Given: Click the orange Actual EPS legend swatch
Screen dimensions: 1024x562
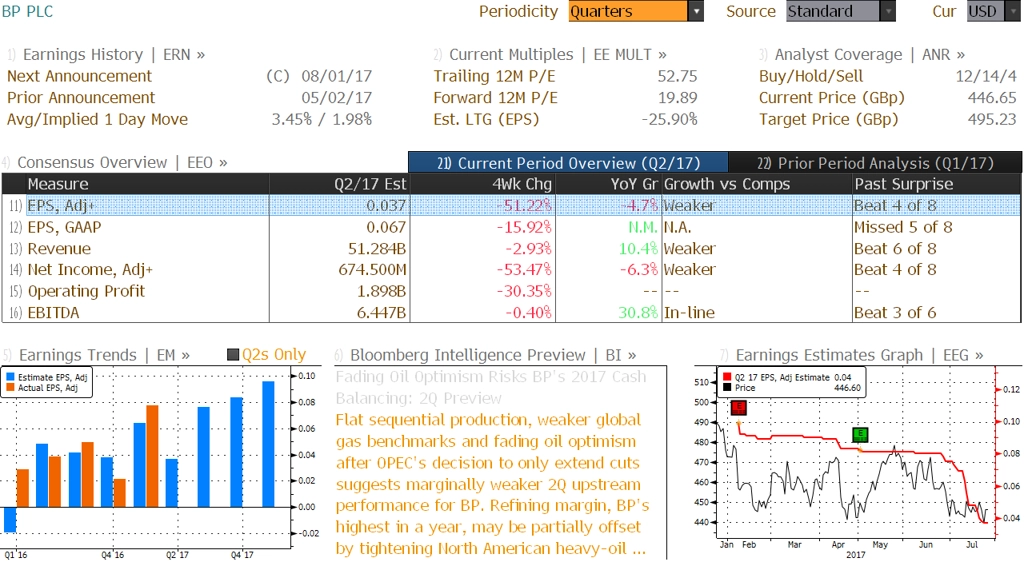Looking at the screenshot, I should [10, 388].
